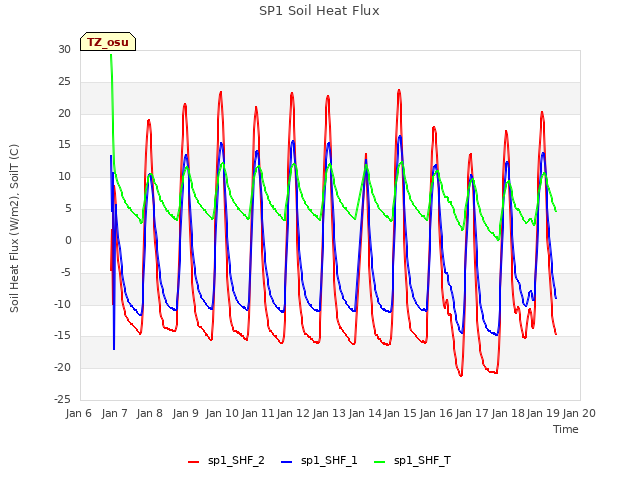Click the blue sp1_SHF_1 legend swatch
This screenshot has height=480, width=640.
287,462
